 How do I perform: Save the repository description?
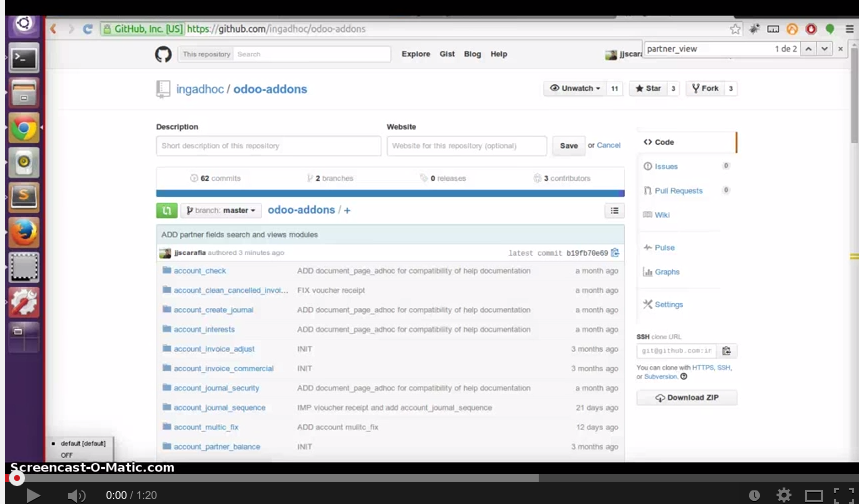[x=569, y=146]
